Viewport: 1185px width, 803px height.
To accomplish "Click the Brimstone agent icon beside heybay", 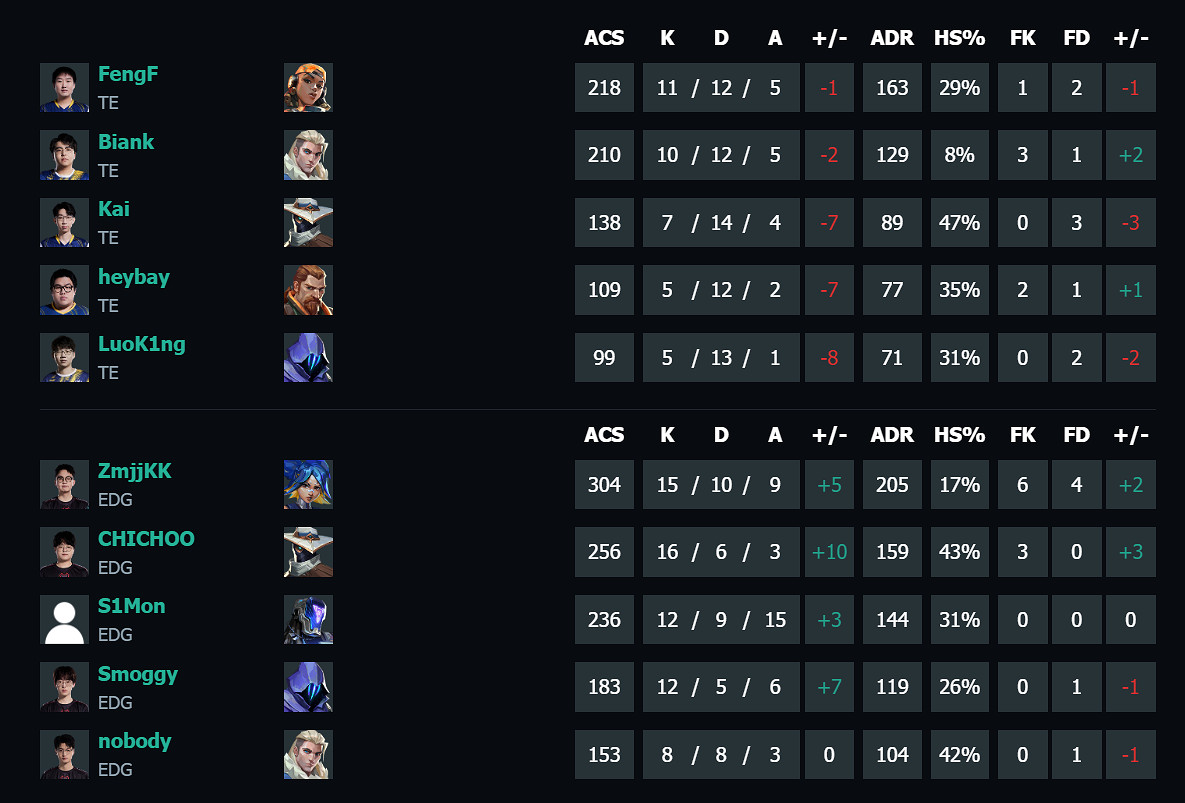I will pyautogui.click(x=308, y=290).
